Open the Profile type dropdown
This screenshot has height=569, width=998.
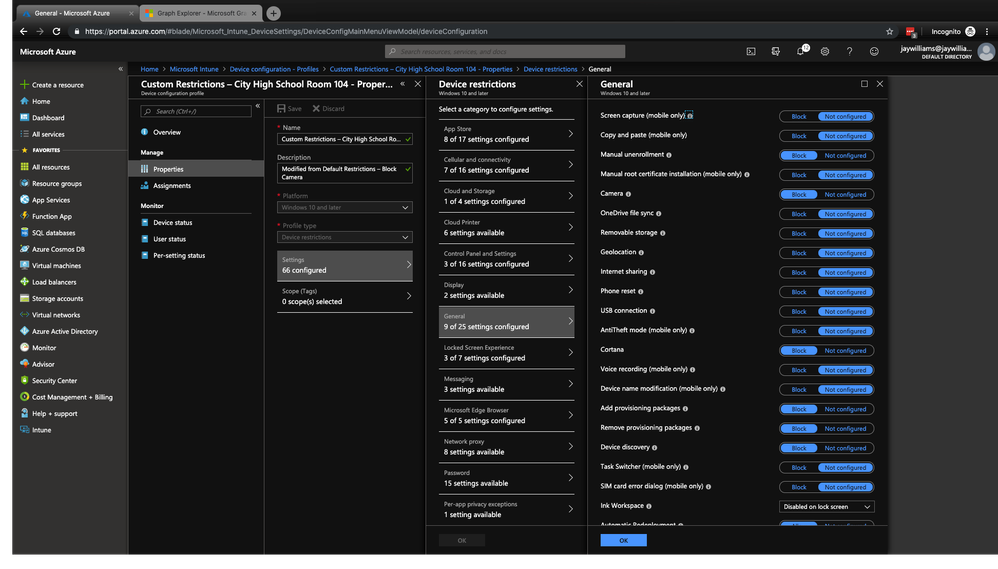tap(344, 237)
